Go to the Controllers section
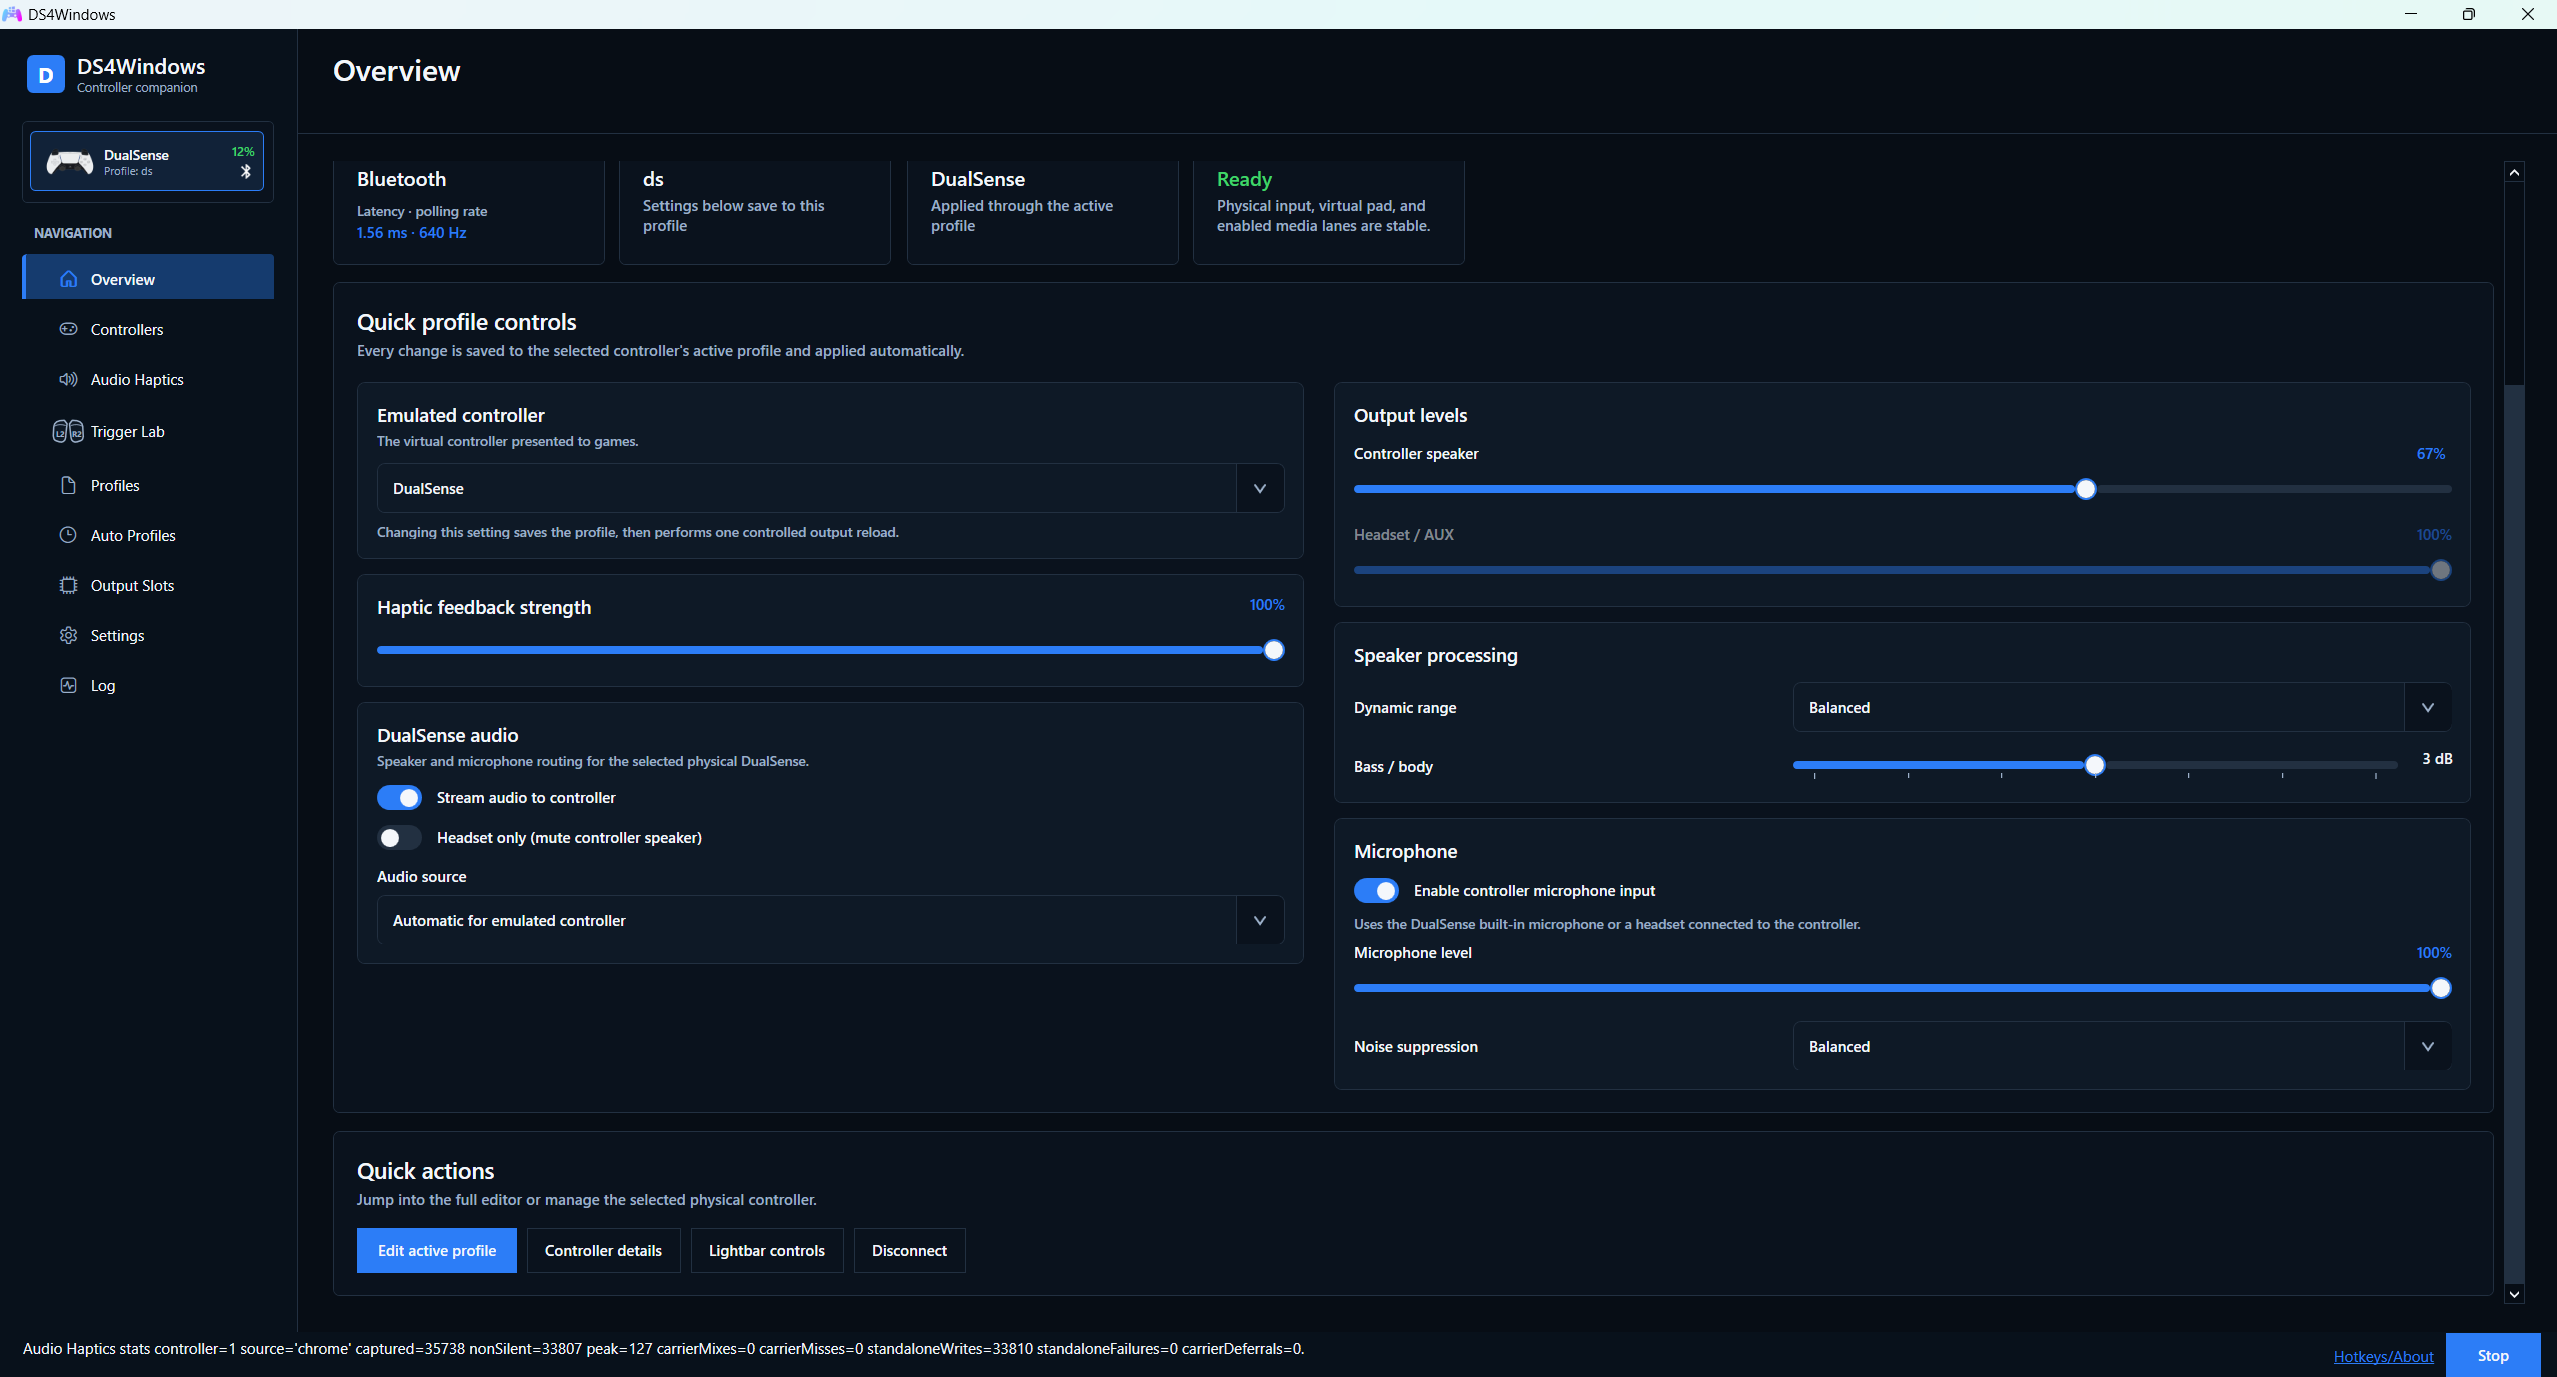This screenshot has height=1377, width=2557. click(148, 329)
